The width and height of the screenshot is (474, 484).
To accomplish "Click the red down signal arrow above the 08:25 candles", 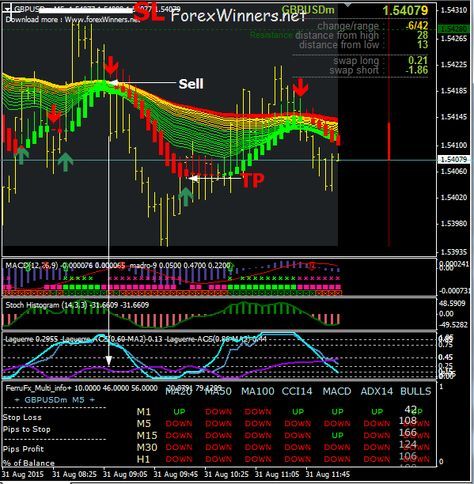I will click(54, 113).
